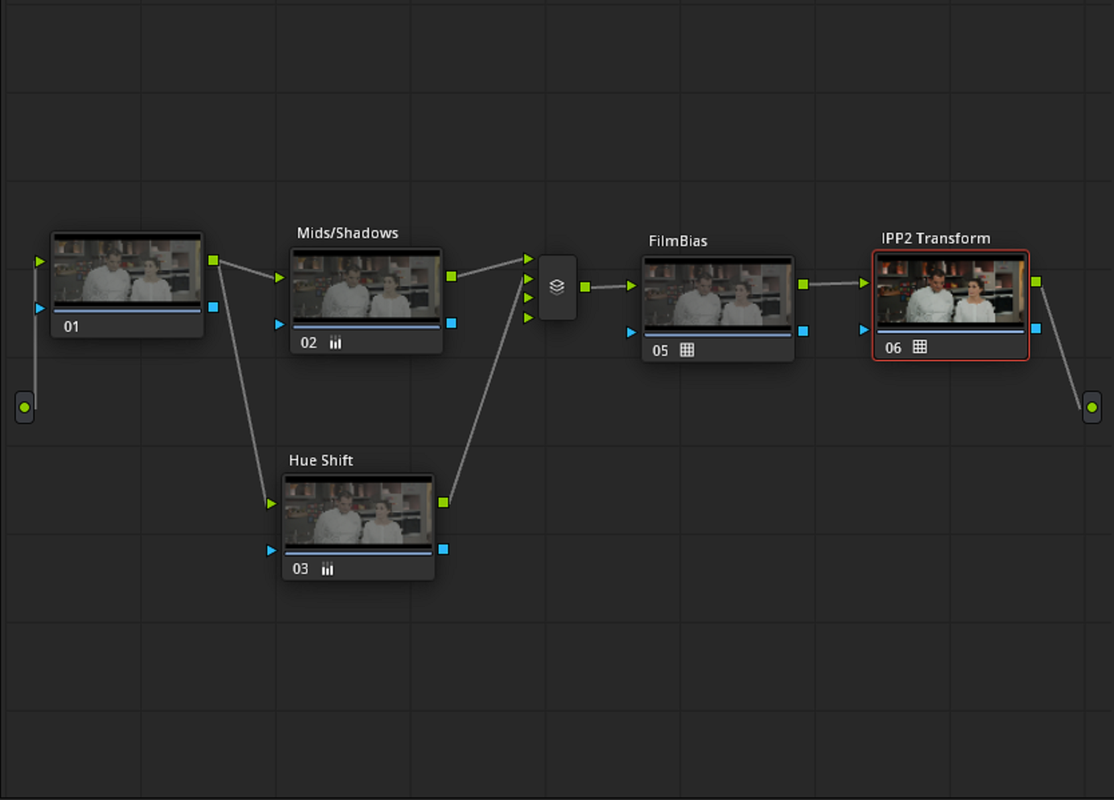Click FilmBias node's green RGB output
Image resolution: width=1114 pixels, height=800 pixels.
803,284
